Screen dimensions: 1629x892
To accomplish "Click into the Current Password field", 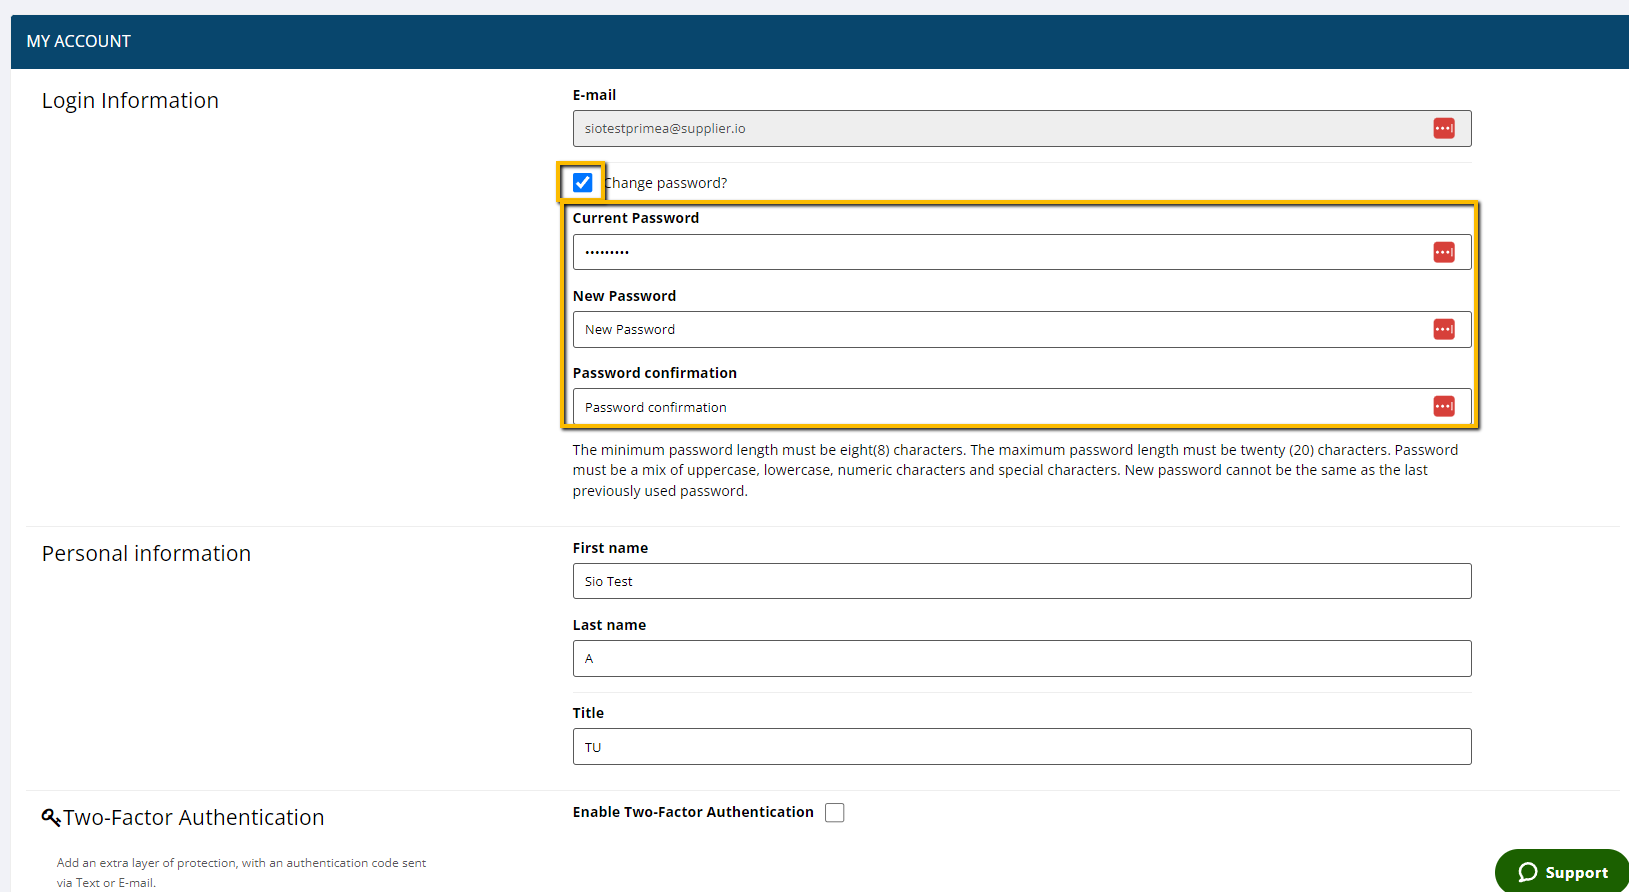I will 1000,252.
